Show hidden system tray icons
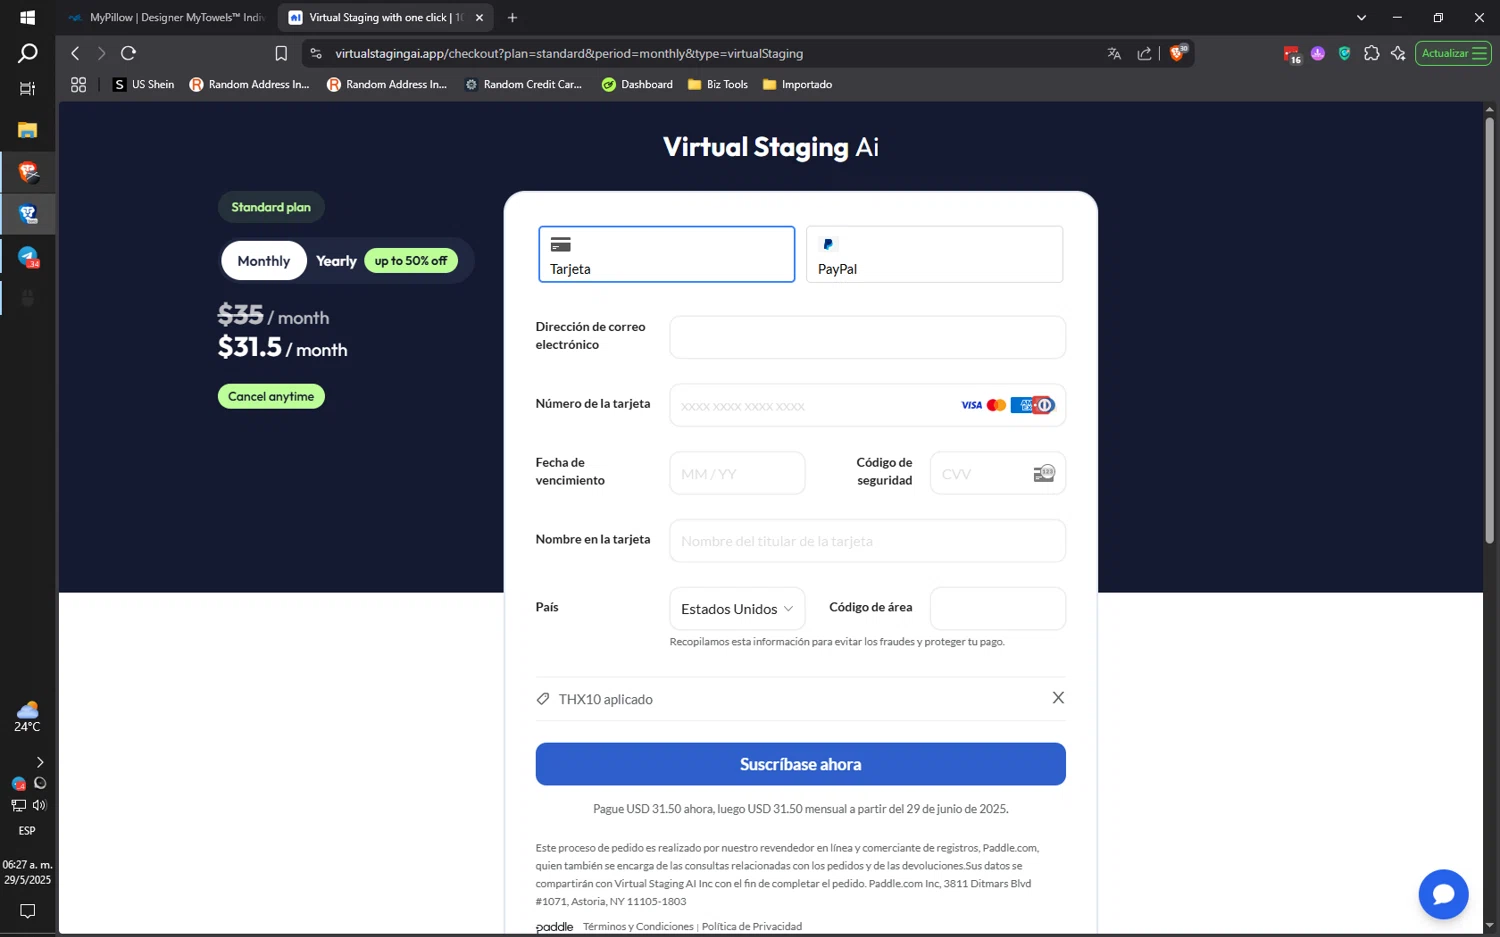The height and width of the screenshot is (937, 1500). point(40,762)
